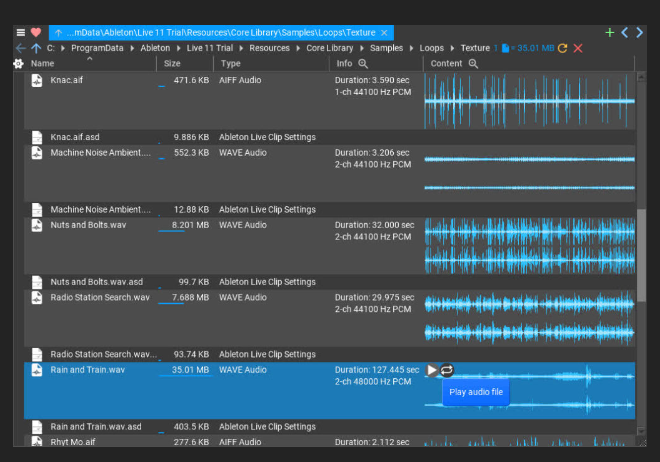Refresh the folder listing
This screenshot has width=660, height=462.
tap(562, 48)
